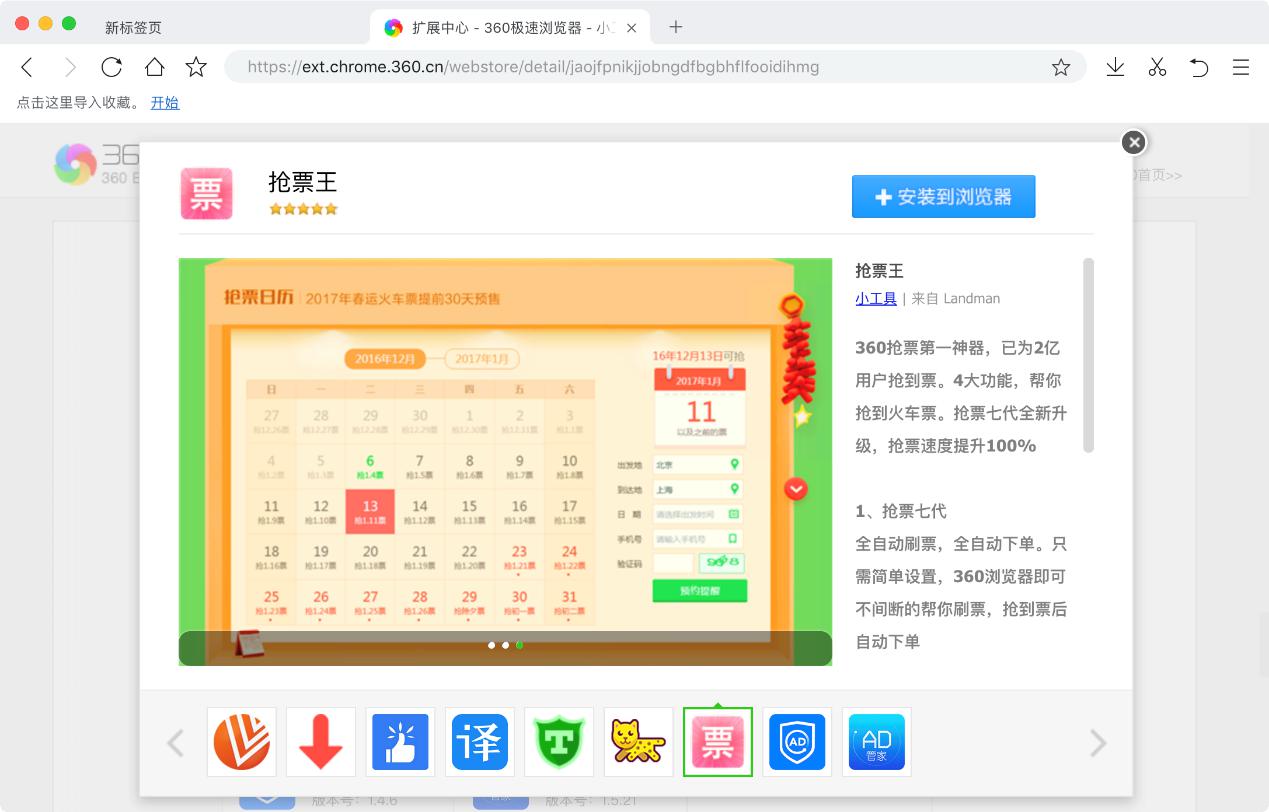Expand more extensions with the right chevron

1098,742
